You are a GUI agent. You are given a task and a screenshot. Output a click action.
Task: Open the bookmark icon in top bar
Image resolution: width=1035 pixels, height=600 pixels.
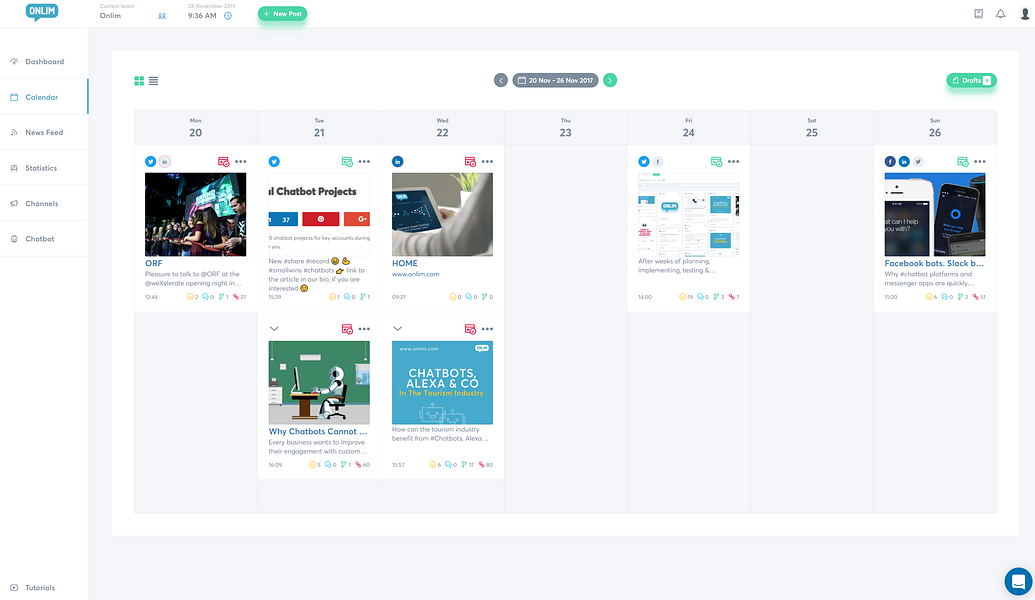[x=979, y=13]
